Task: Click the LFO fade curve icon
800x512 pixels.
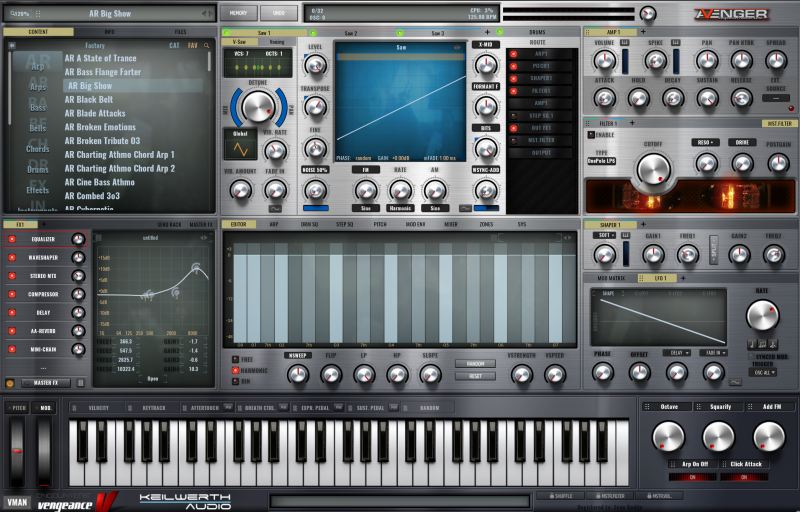Action: pyautogui.click(x=735, y=382)
